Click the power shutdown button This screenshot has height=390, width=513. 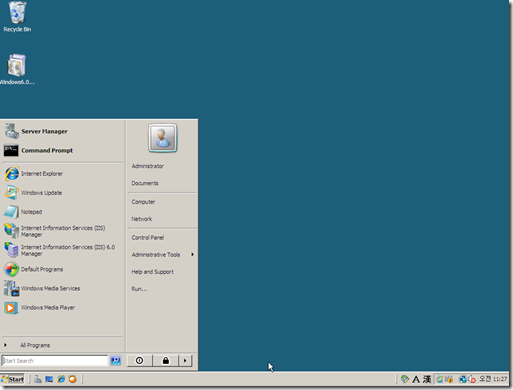(x=140, y=360)
